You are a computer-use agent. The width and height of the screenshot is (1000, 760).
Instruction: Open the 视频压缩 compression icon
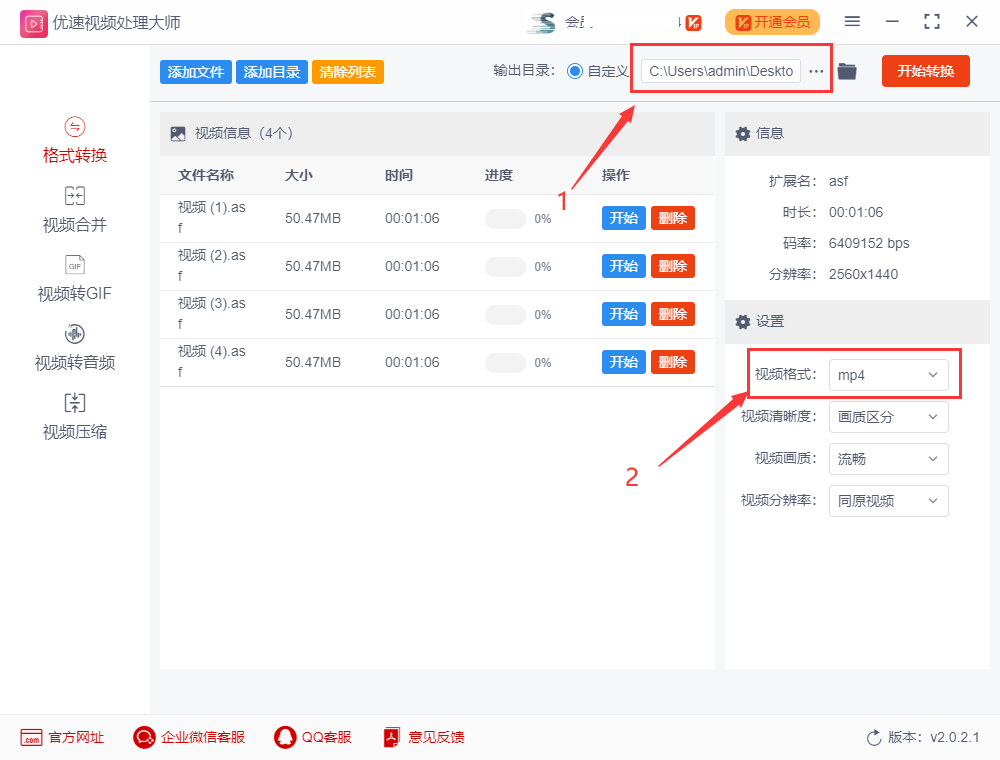[x=75, y=403]
